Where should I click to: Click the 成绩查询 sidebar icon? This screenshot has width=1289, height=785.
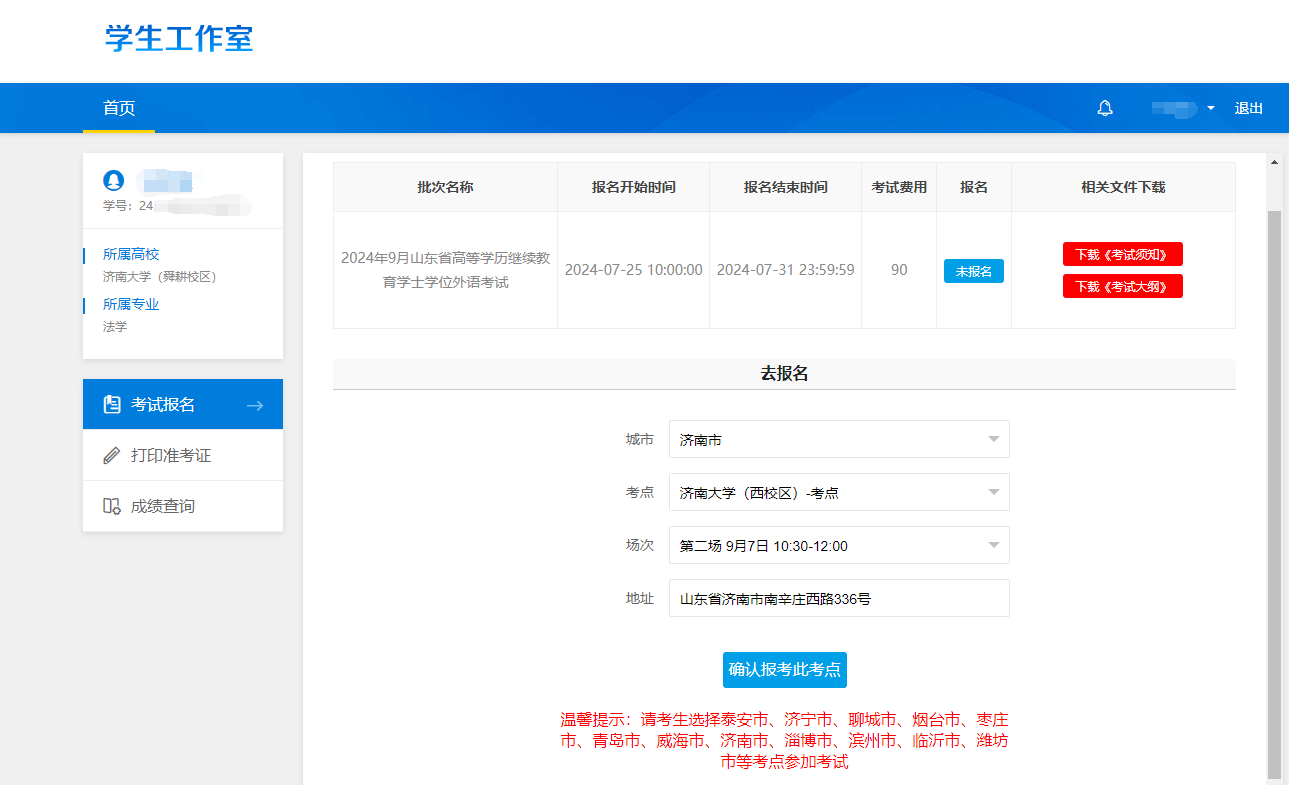click(111, 505)
